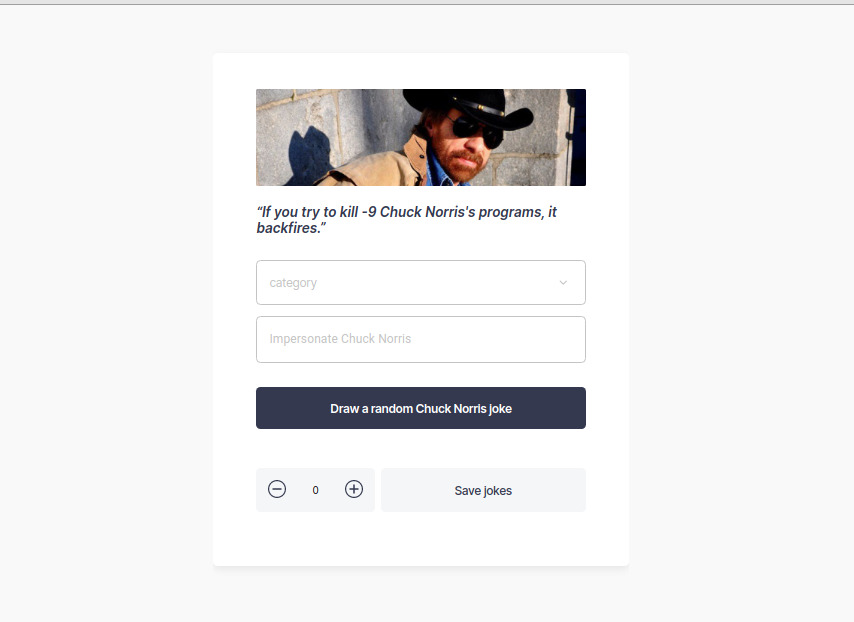Increase joke count with plus icon
This screenshot has width=854, height=622.
[354, 489]
